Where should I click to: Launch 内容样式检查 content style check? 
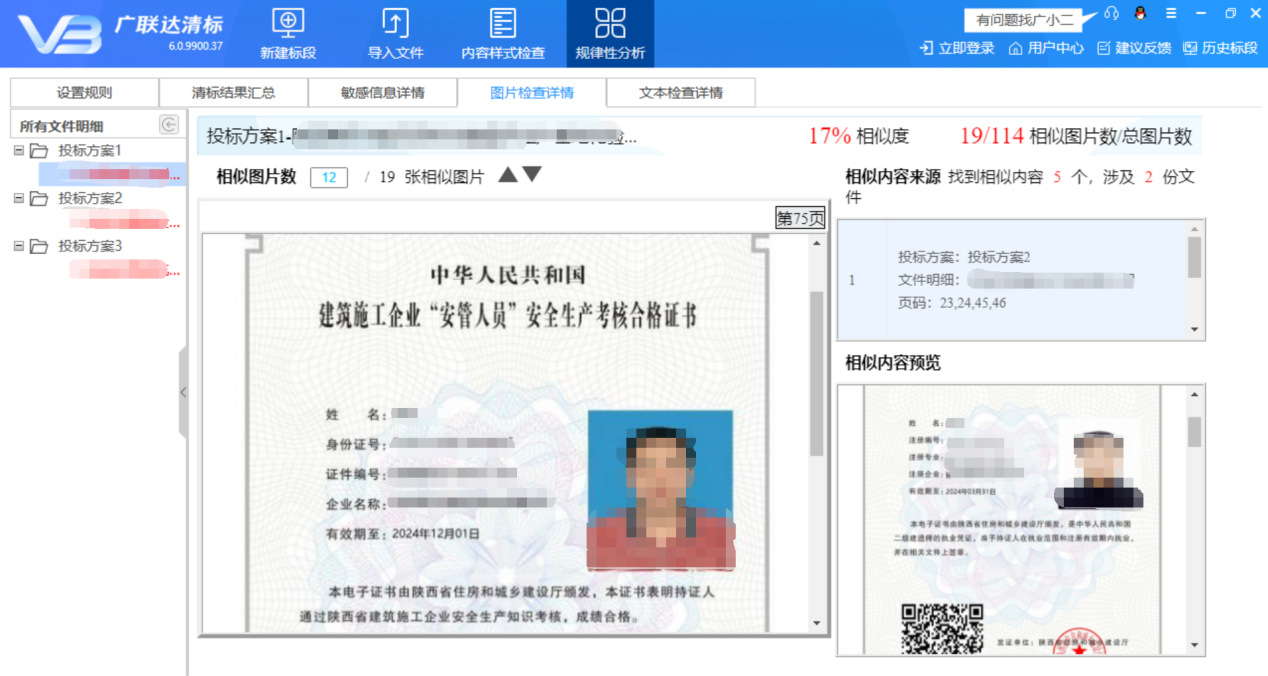pos(503,30)
